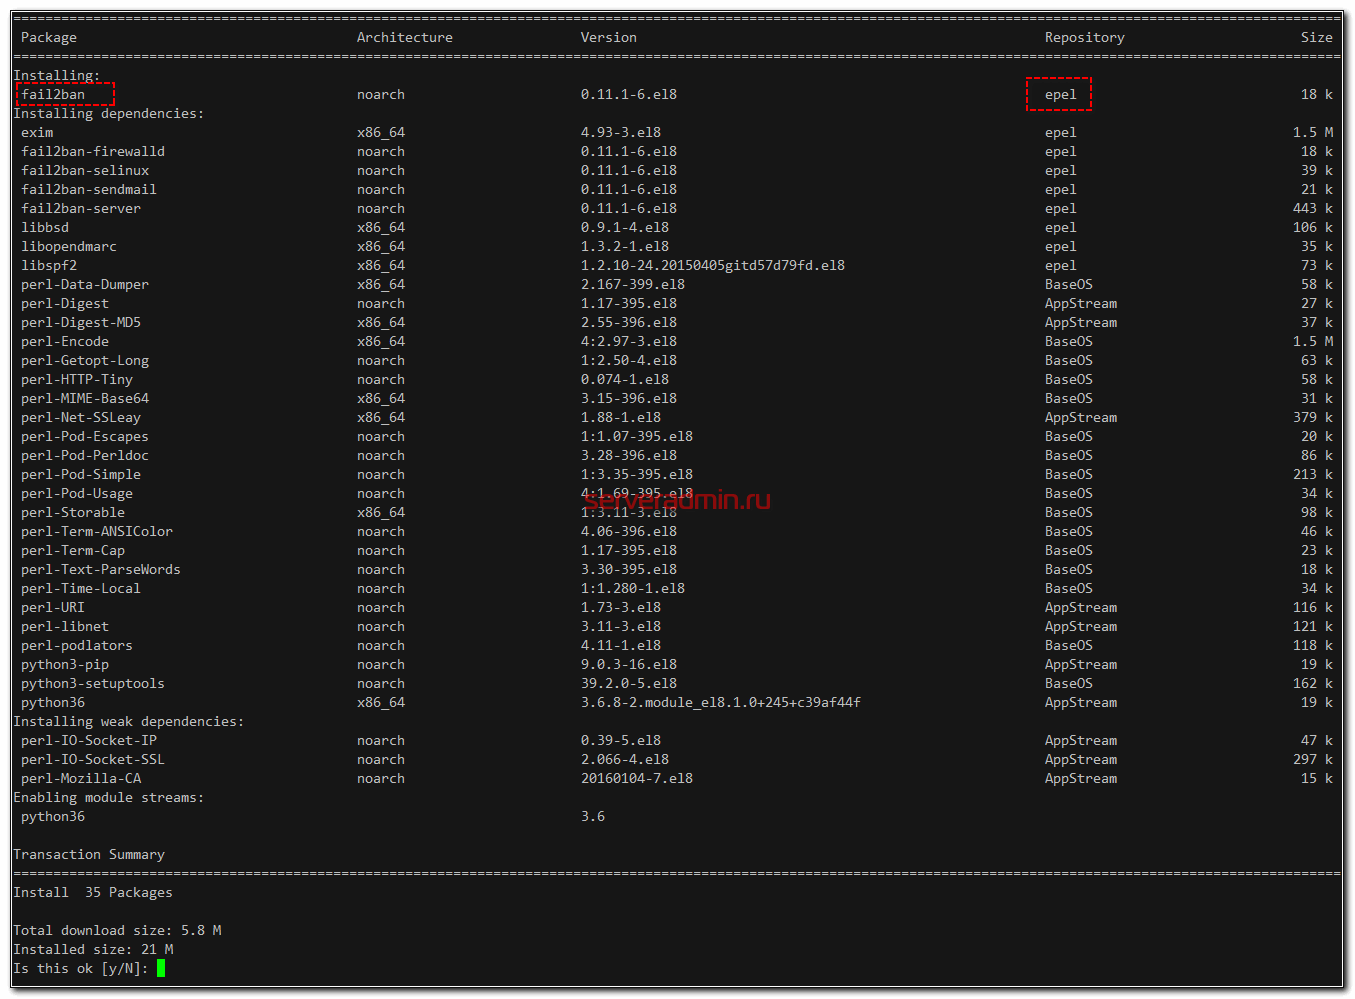Click the perl-Mozilla-CA package name
This screenshot has width=1355, height=999.
[x=81, y=778]
